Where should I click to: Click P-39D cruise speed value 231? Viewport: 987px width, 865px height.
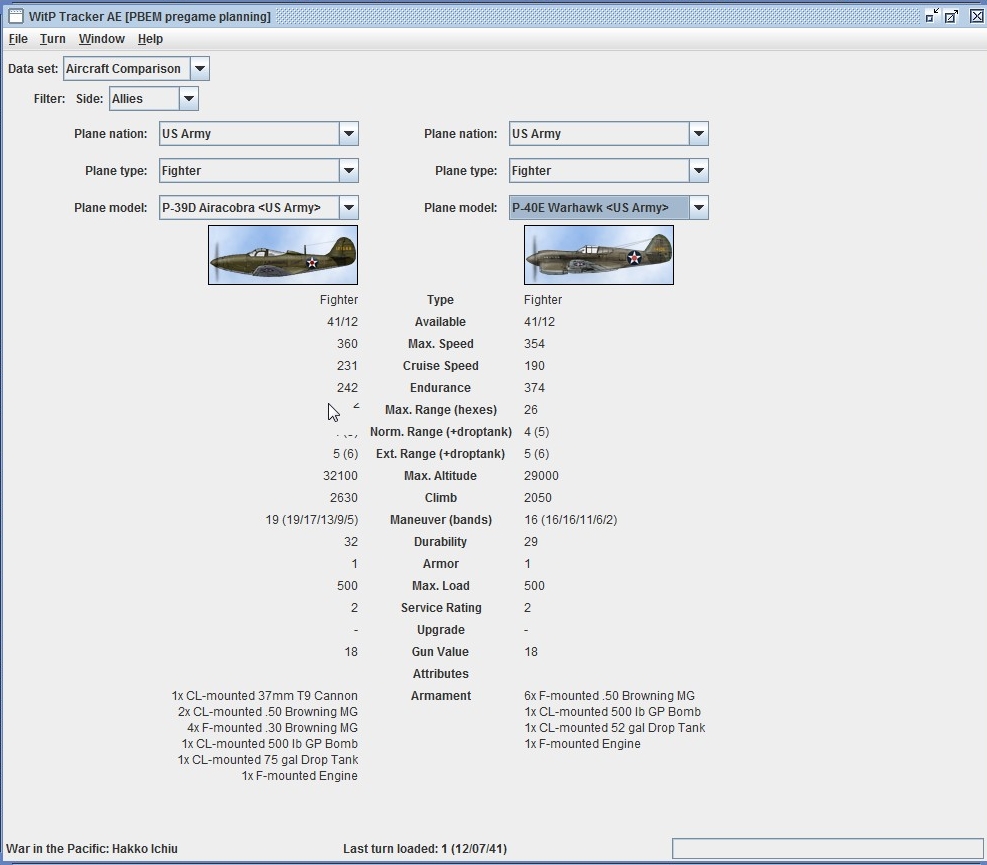[x=347, y=366]
